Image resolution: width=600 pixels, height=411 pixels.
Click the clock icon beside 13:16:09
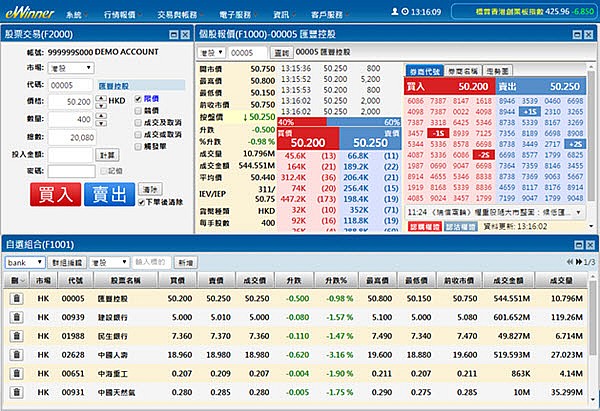(x=405, y=12)
